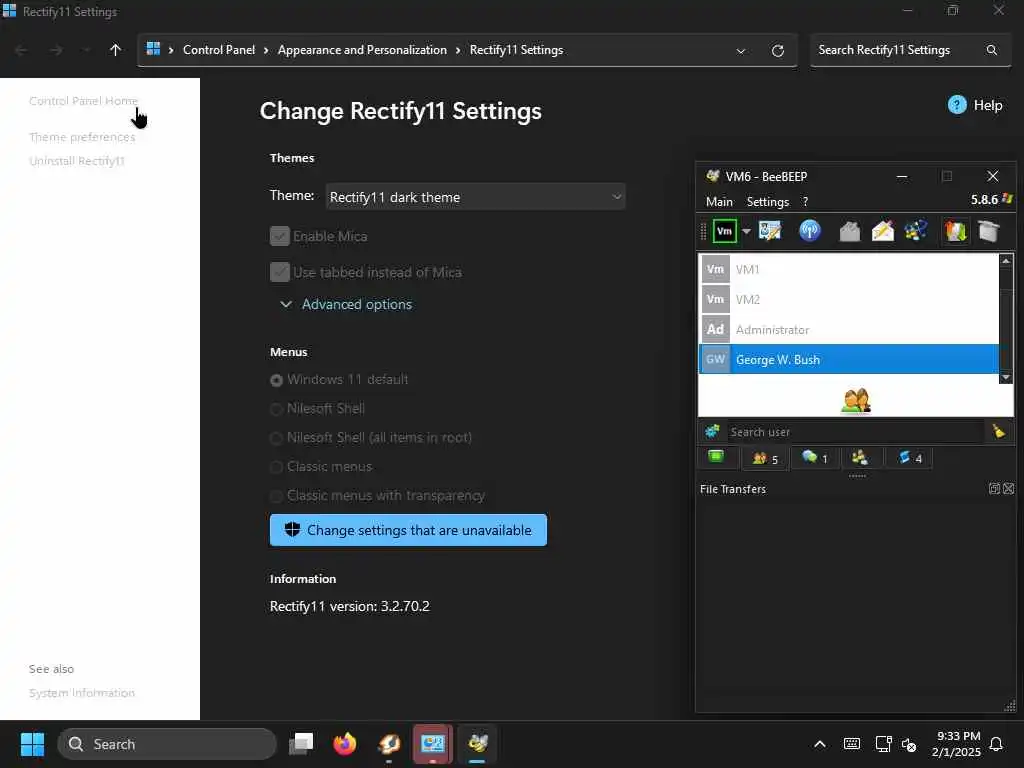Click Control Panel in the address breadcrumb
1024x768 pixels.
point(219,50)
